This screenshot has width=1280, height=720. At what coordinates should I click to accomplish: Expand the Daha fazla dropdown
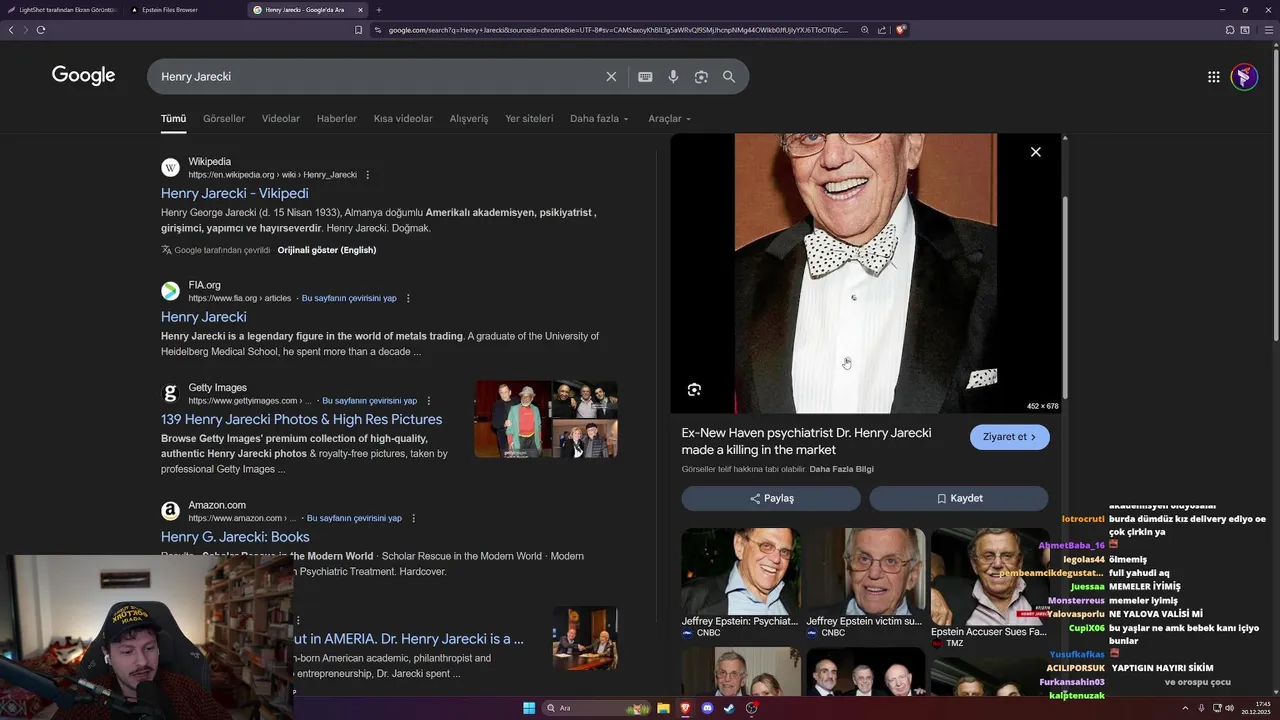click(599, 118)
